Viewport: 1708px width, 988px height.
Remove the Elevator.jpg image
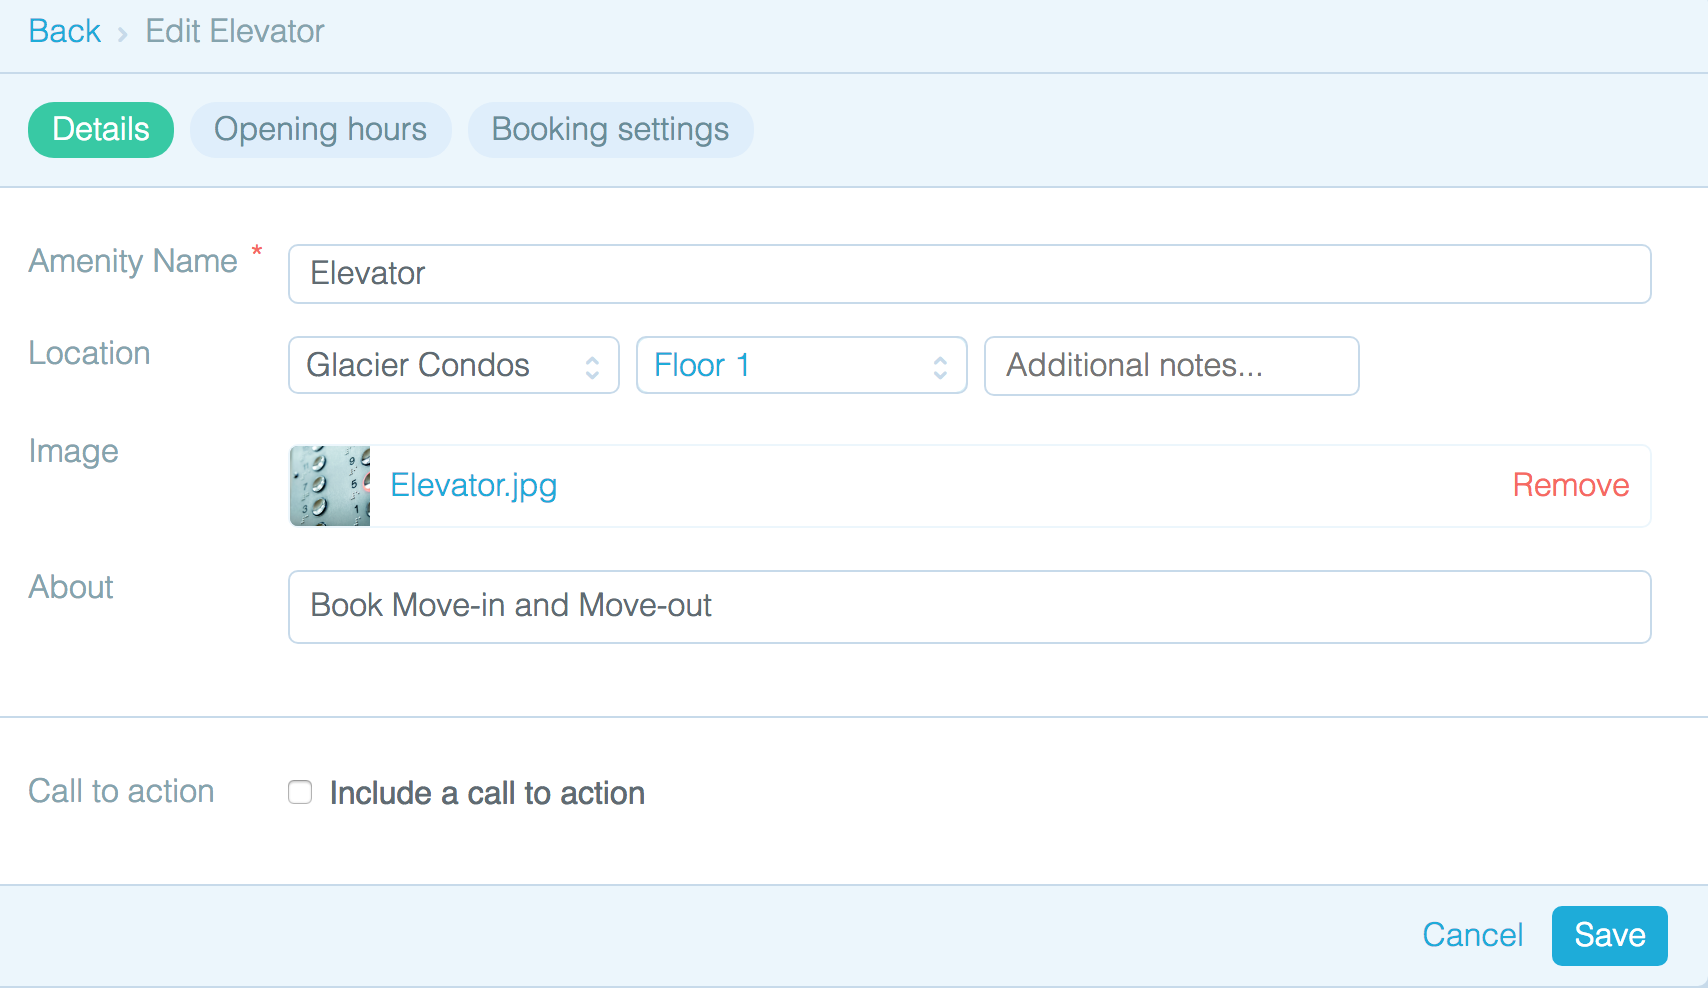coord(1570,485)
